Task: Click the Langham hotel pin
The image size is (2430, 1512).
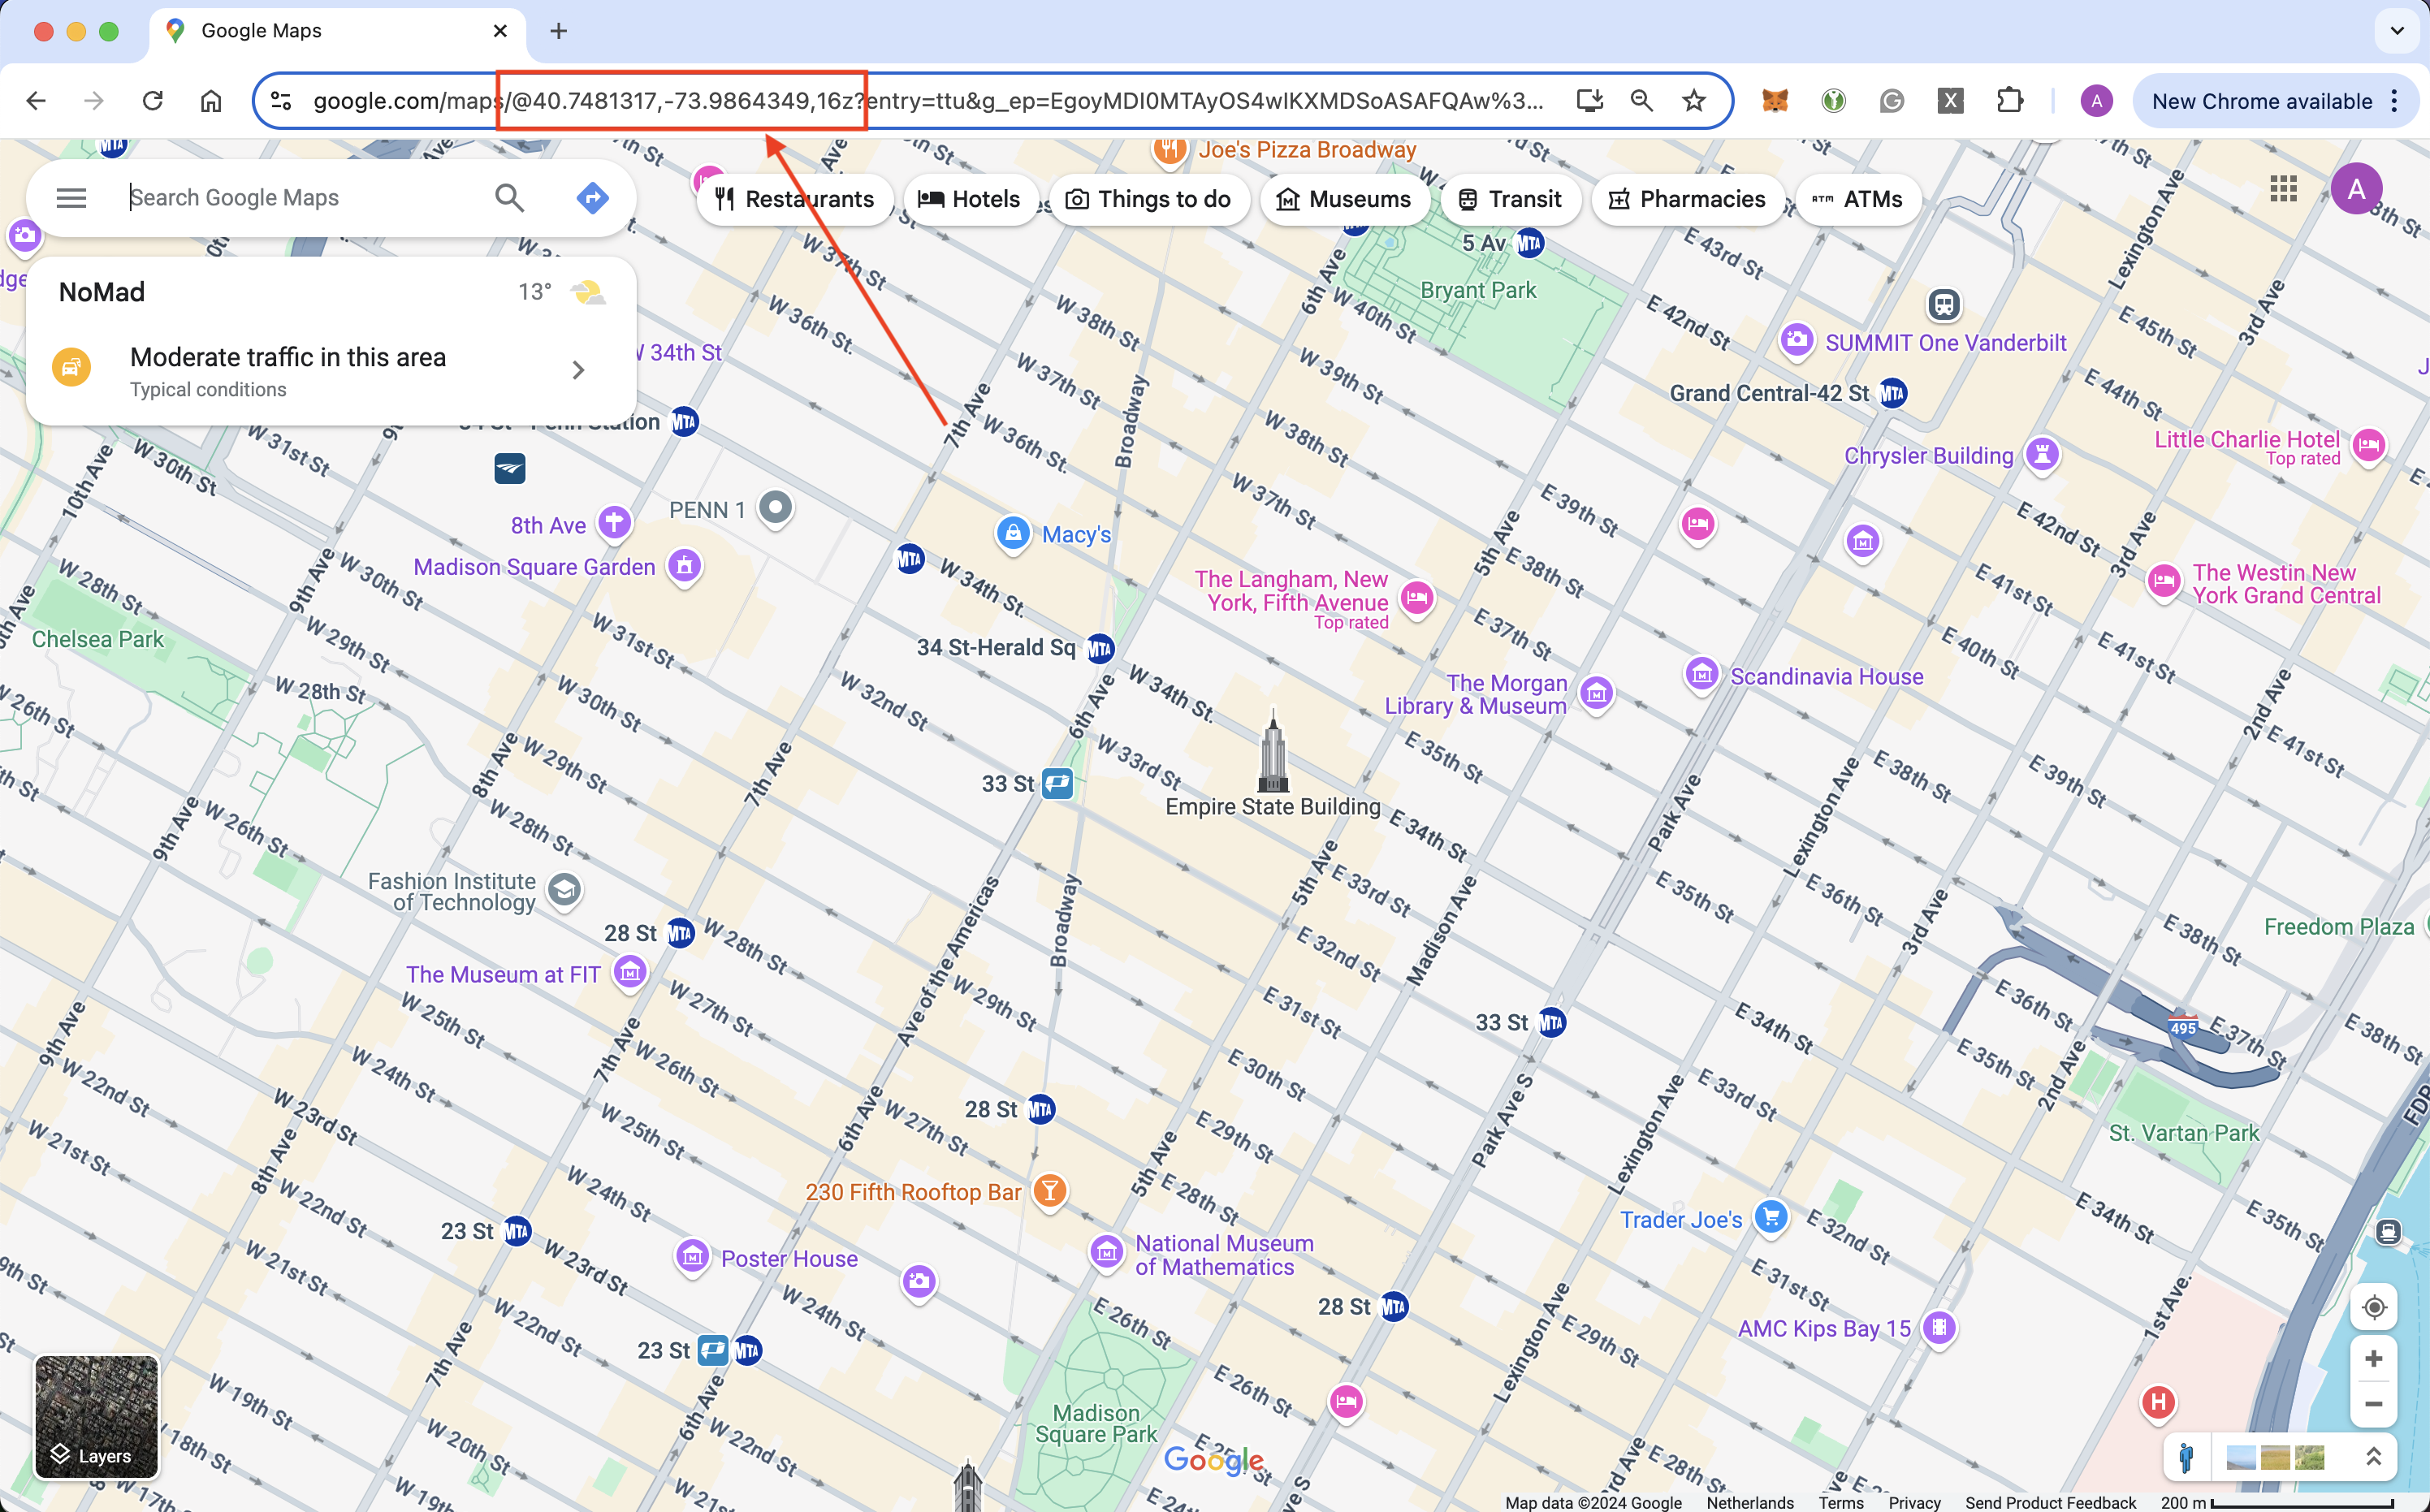Action: click(x=1417, y=598)
